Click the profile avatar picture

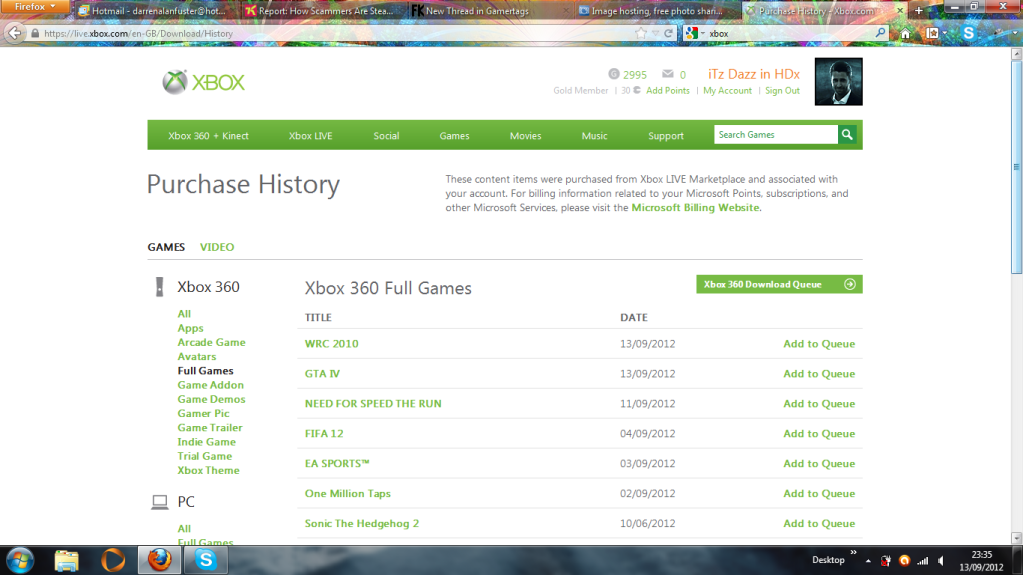pyautogui.click(x=838, y=82)
